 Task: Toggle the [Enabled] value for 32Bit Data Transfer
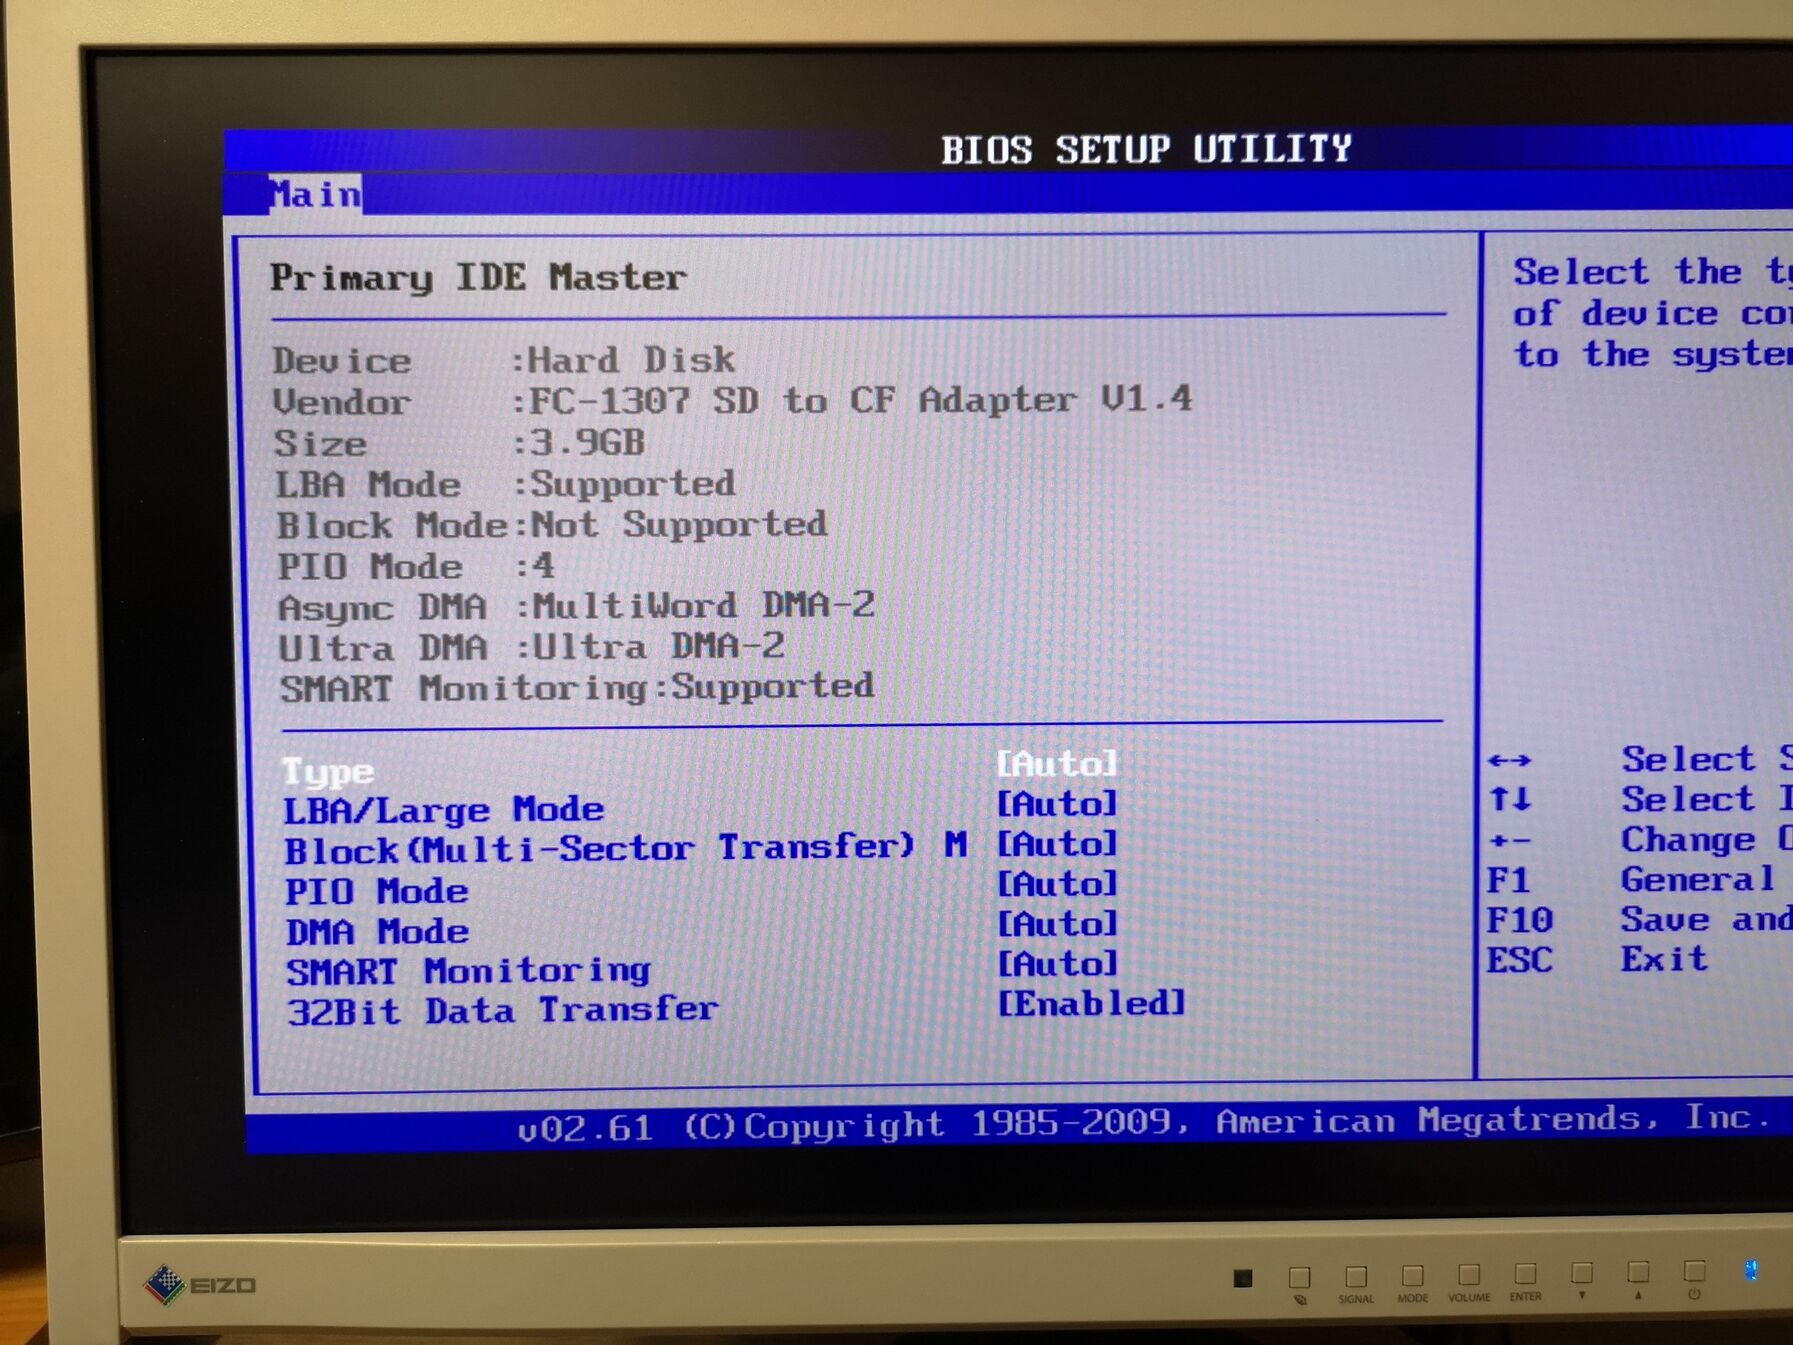tap(1091, 1003)
